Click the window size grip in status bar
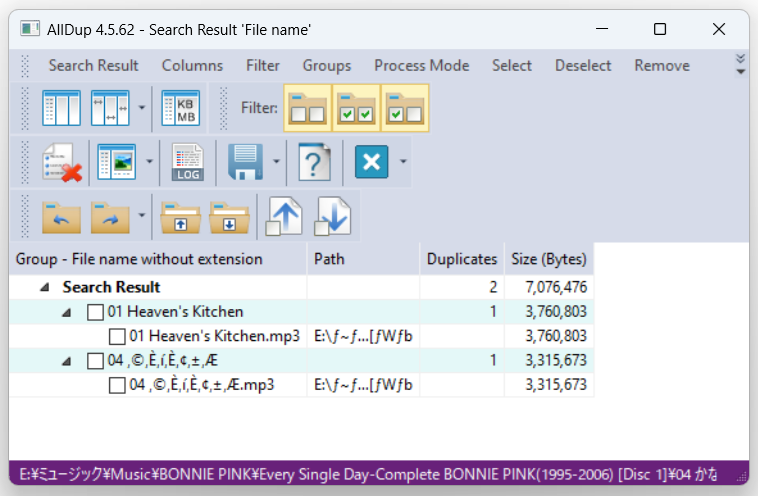The image size is (758, 496). 741,477
